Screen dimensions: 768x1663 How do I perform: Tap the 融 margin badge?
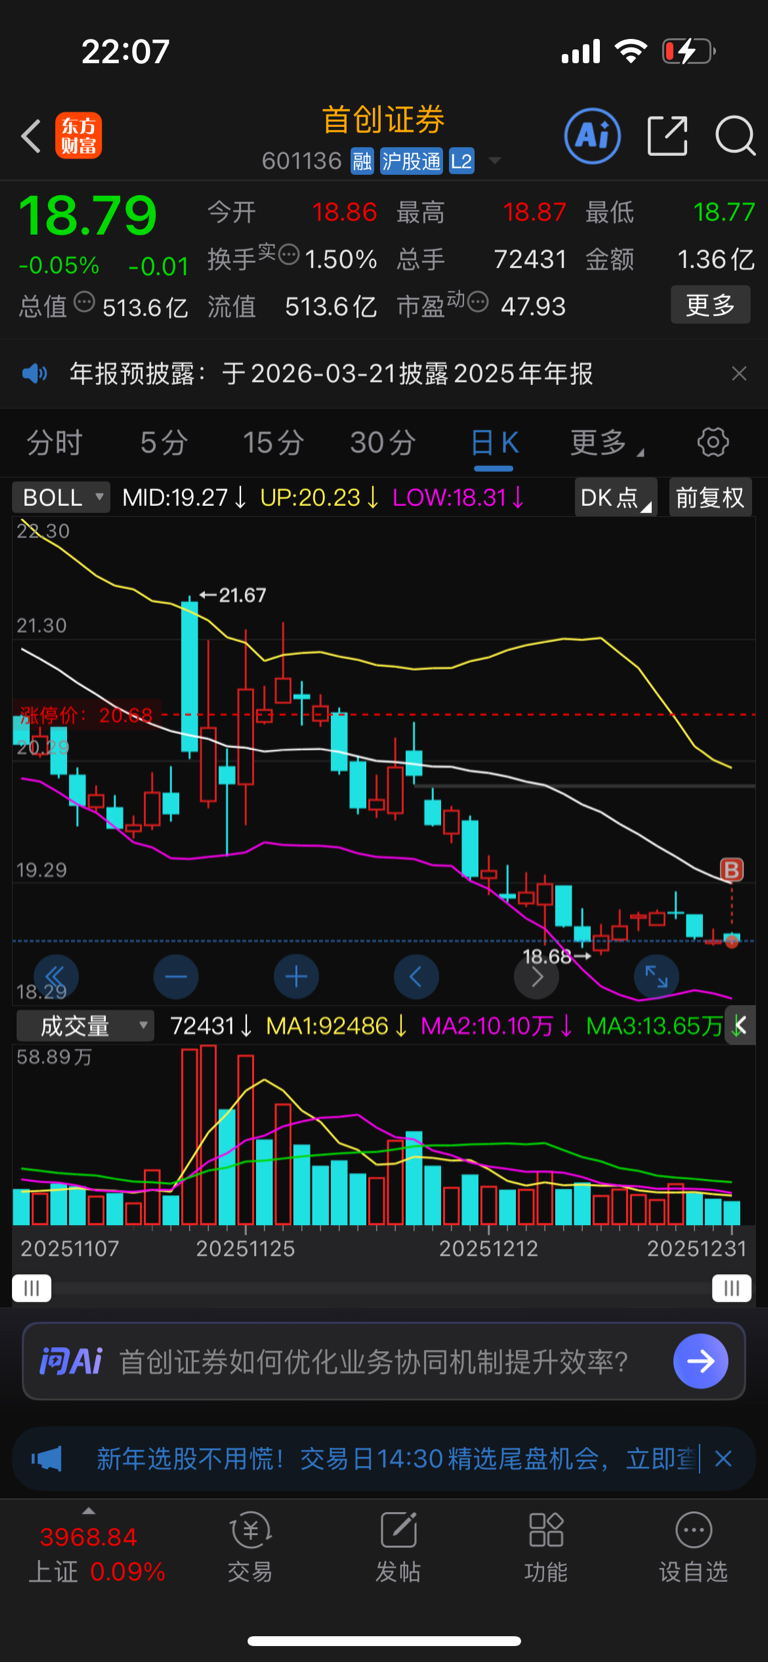(362, 162)
